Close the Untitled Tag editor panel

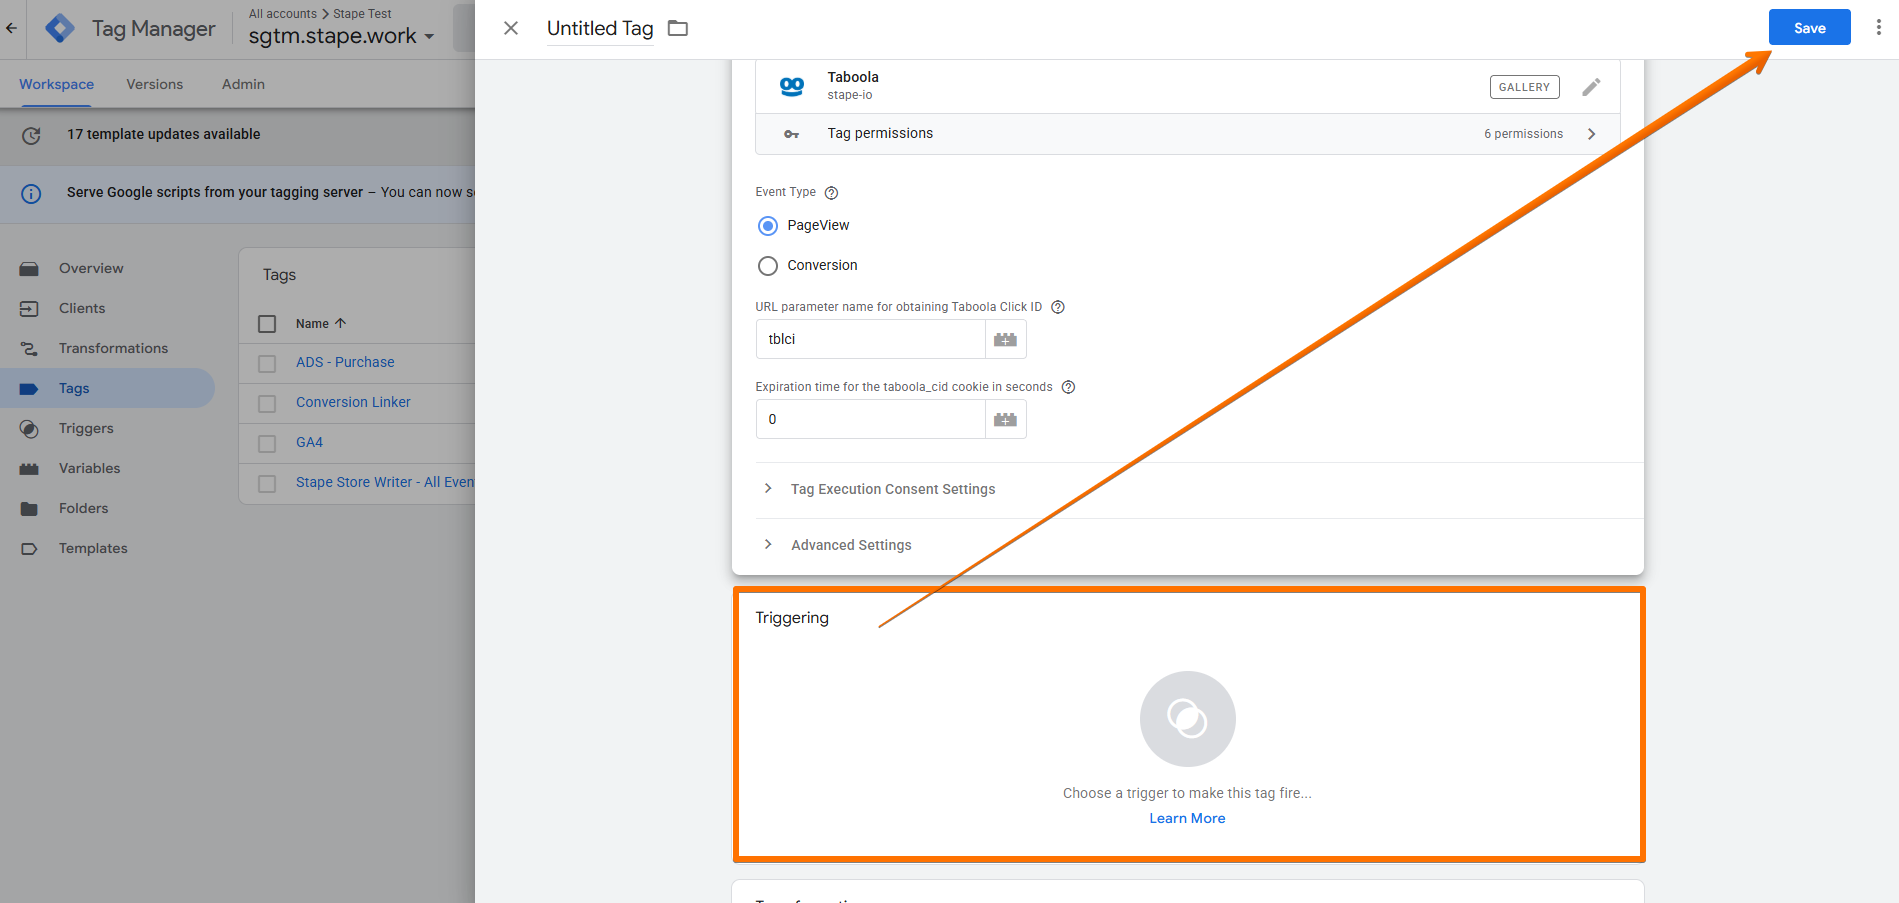click(x=511, y=28)
